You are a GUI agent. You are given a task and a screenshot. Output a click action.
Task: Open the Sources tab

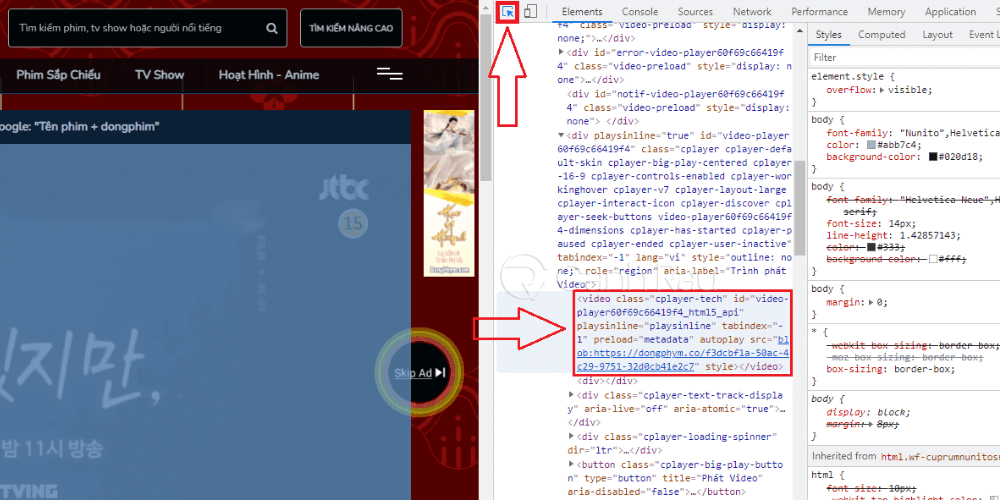tap(695, 11)
